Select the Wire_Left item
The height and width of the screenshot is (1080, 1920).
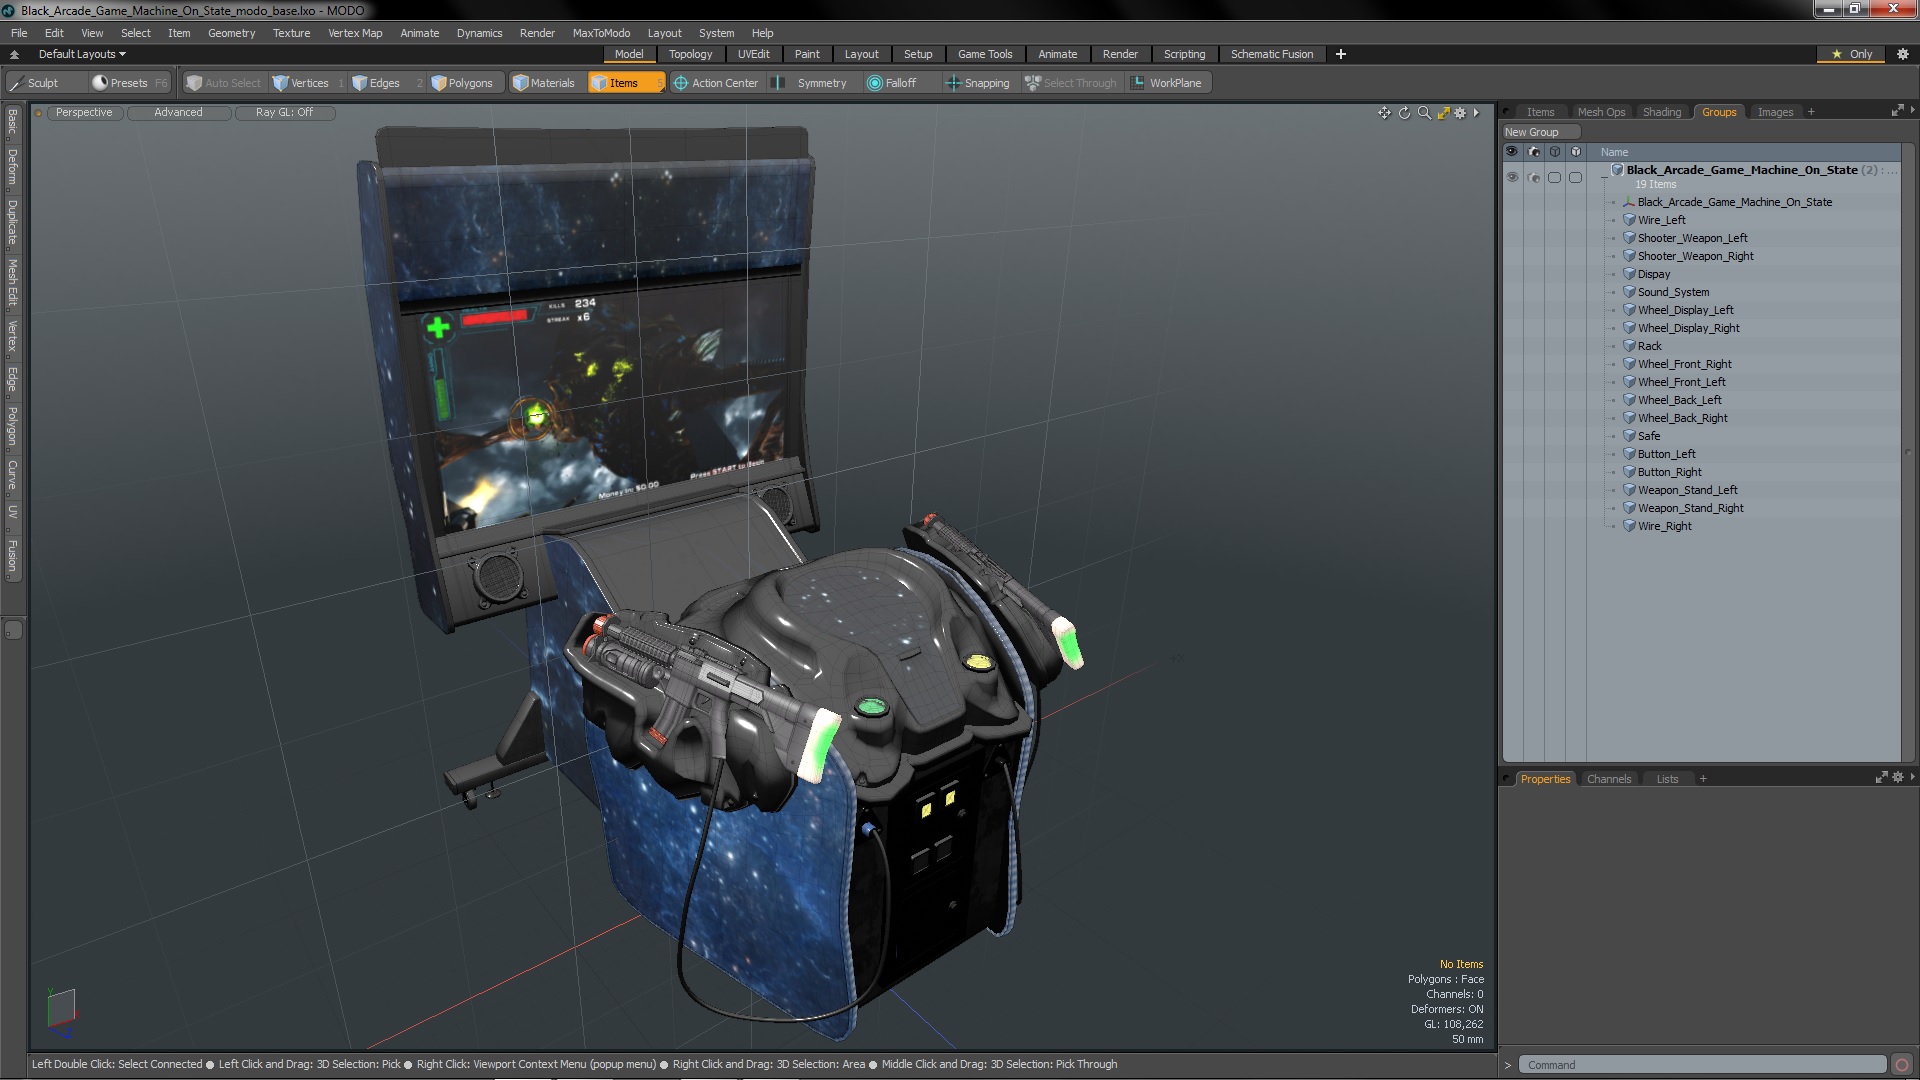[x=1661, y=220]
